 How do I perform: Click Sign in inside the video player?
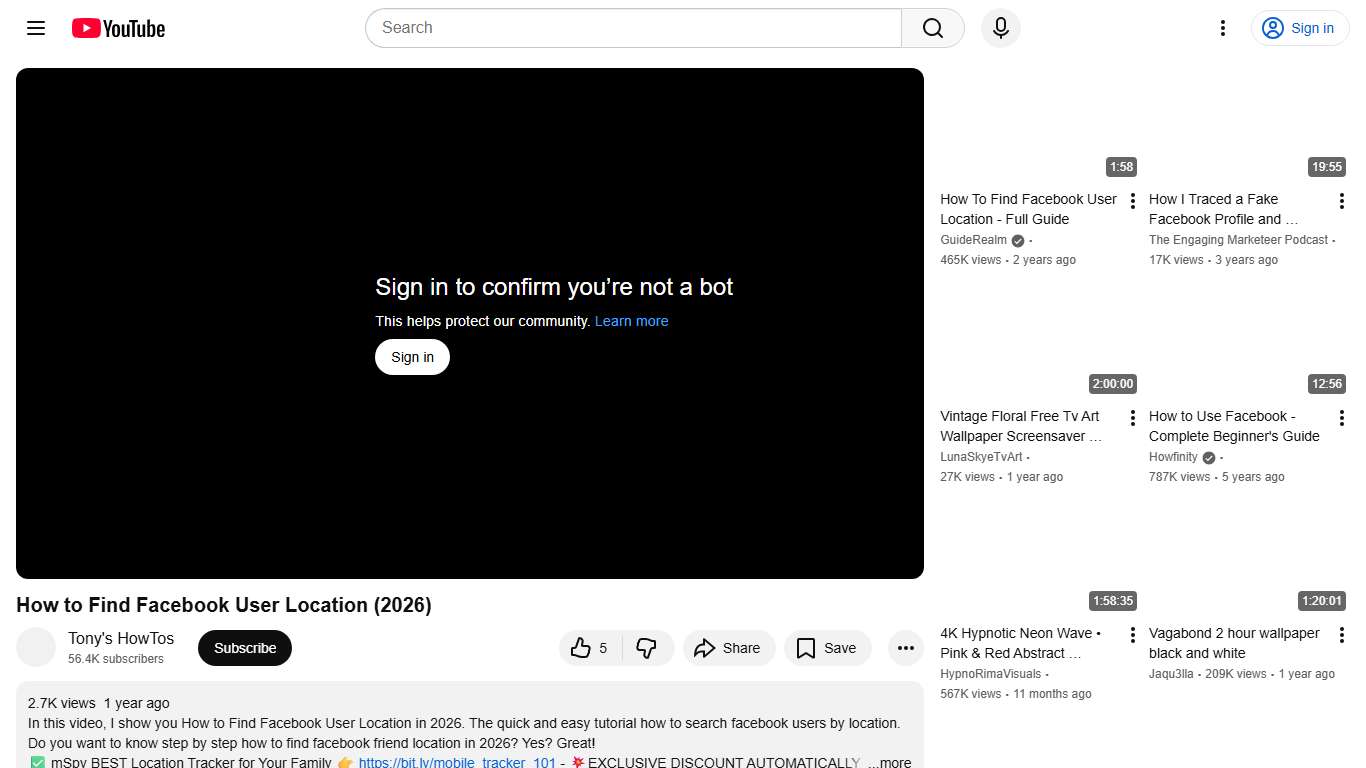411,357
